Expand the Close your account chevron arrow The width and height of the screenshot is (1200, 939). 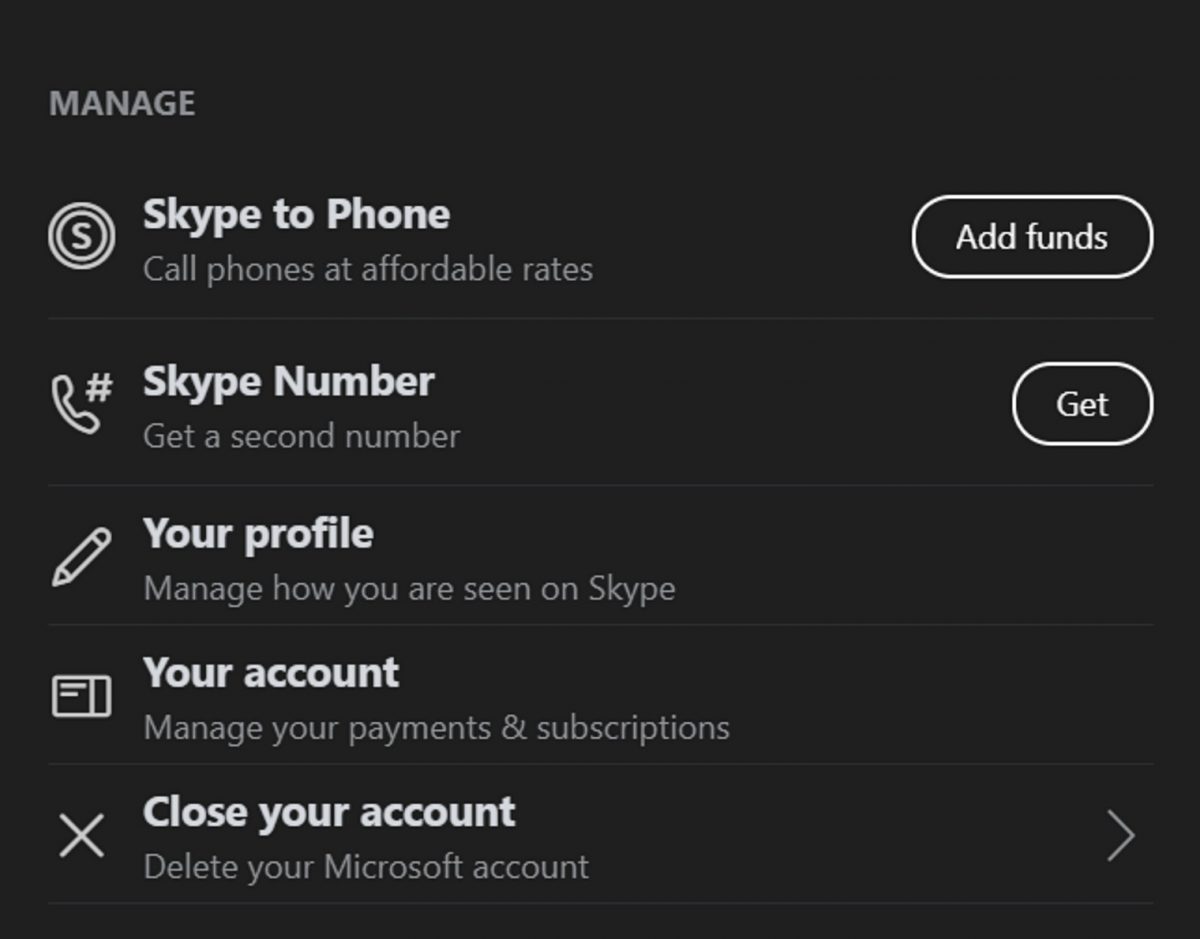click(x=1121, y=836)
